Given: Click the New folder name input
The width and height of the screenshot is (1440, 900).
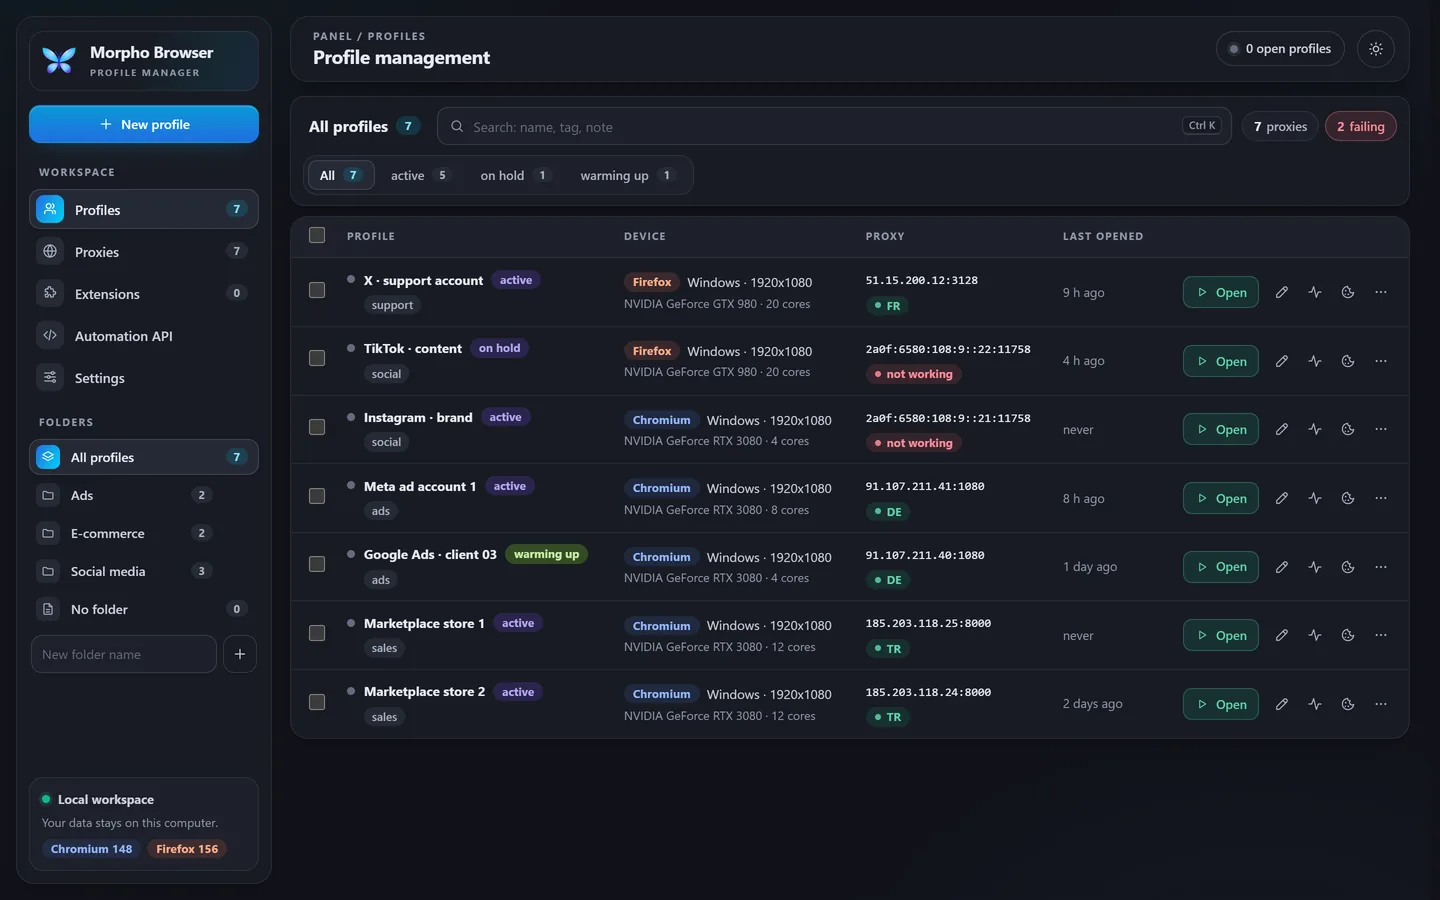Looking at the screenshot, I should point(124,654).
